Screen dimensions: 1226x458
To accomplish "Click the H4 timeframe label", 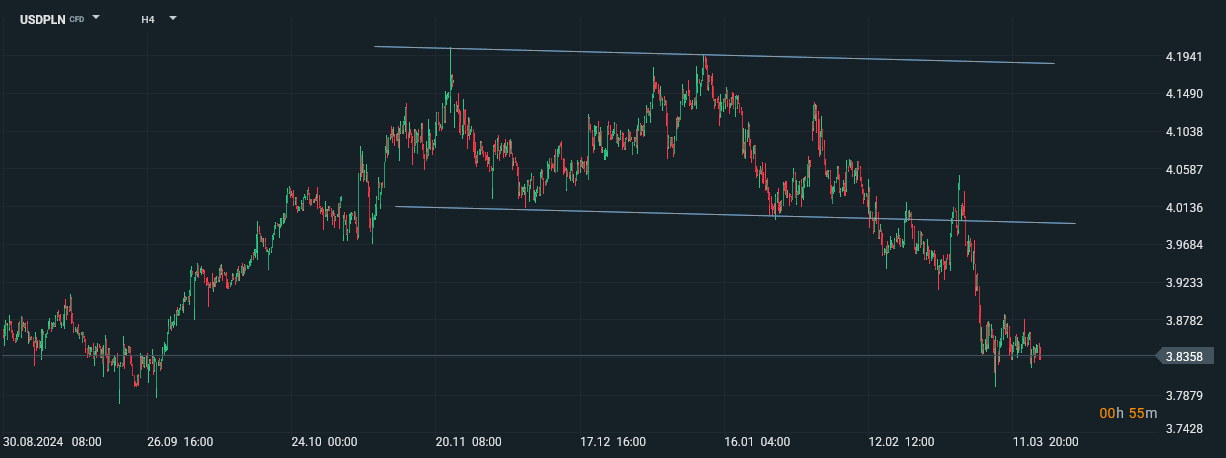I will [x=148, y=19].
